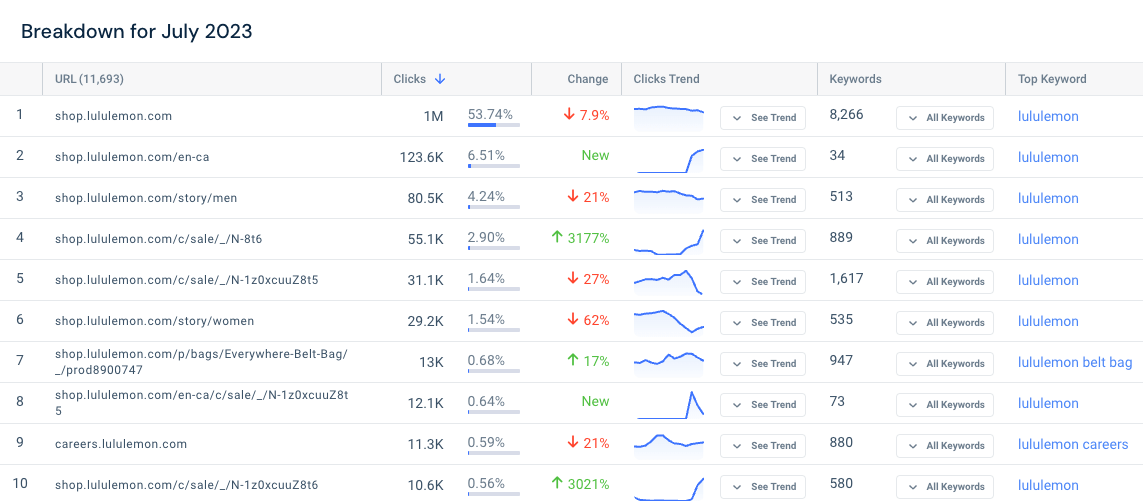This screenshot has width=1143, height=504.
Task: Select shop.lululemon.com URL cell
Action: [113, 116]
